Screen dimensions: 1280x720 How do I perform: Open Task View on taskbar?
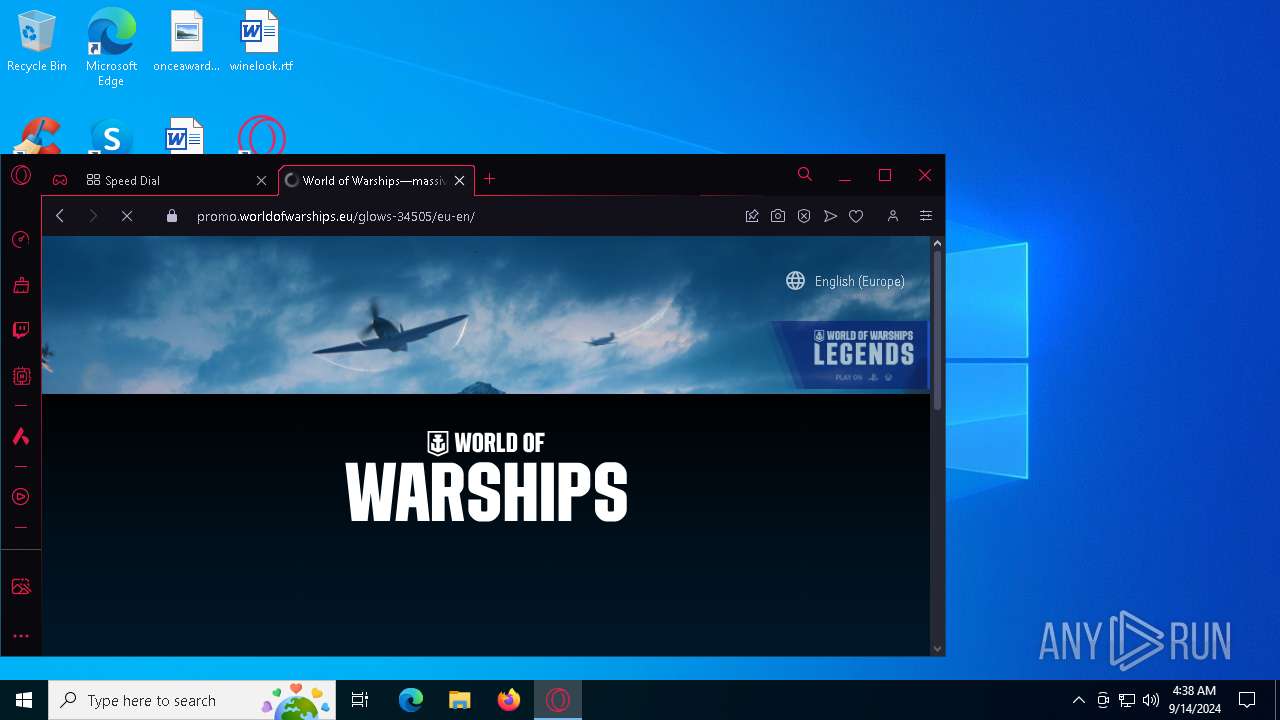361,700
